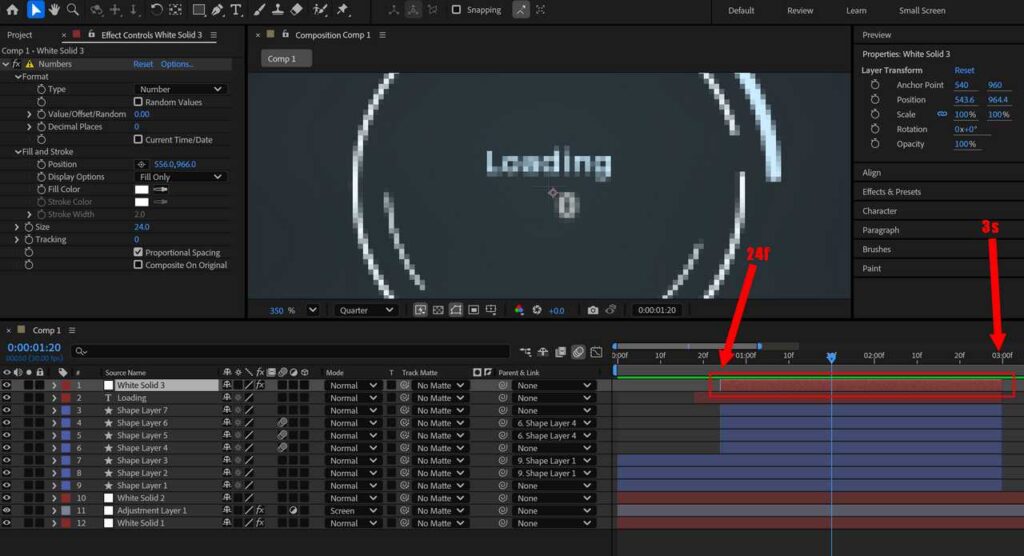Screen dimensions: 1024x556
Task: Click the reset exposure icon
Action: pyautogui.click(x=537, y=310)
